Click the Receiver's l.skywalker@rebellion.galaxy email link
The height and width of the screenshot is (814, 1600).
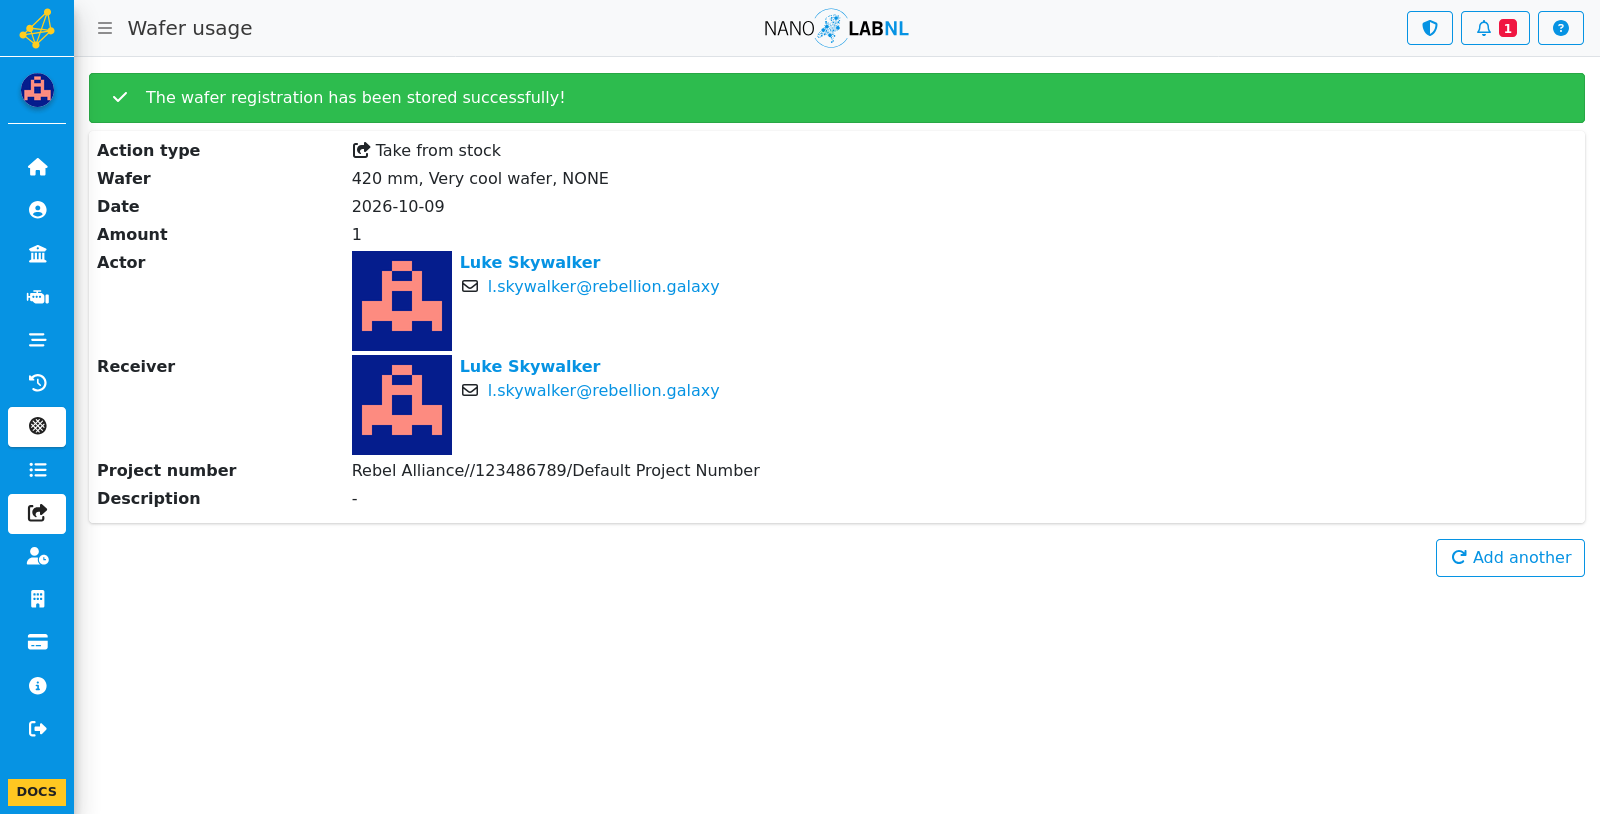[x=603, y=390]
